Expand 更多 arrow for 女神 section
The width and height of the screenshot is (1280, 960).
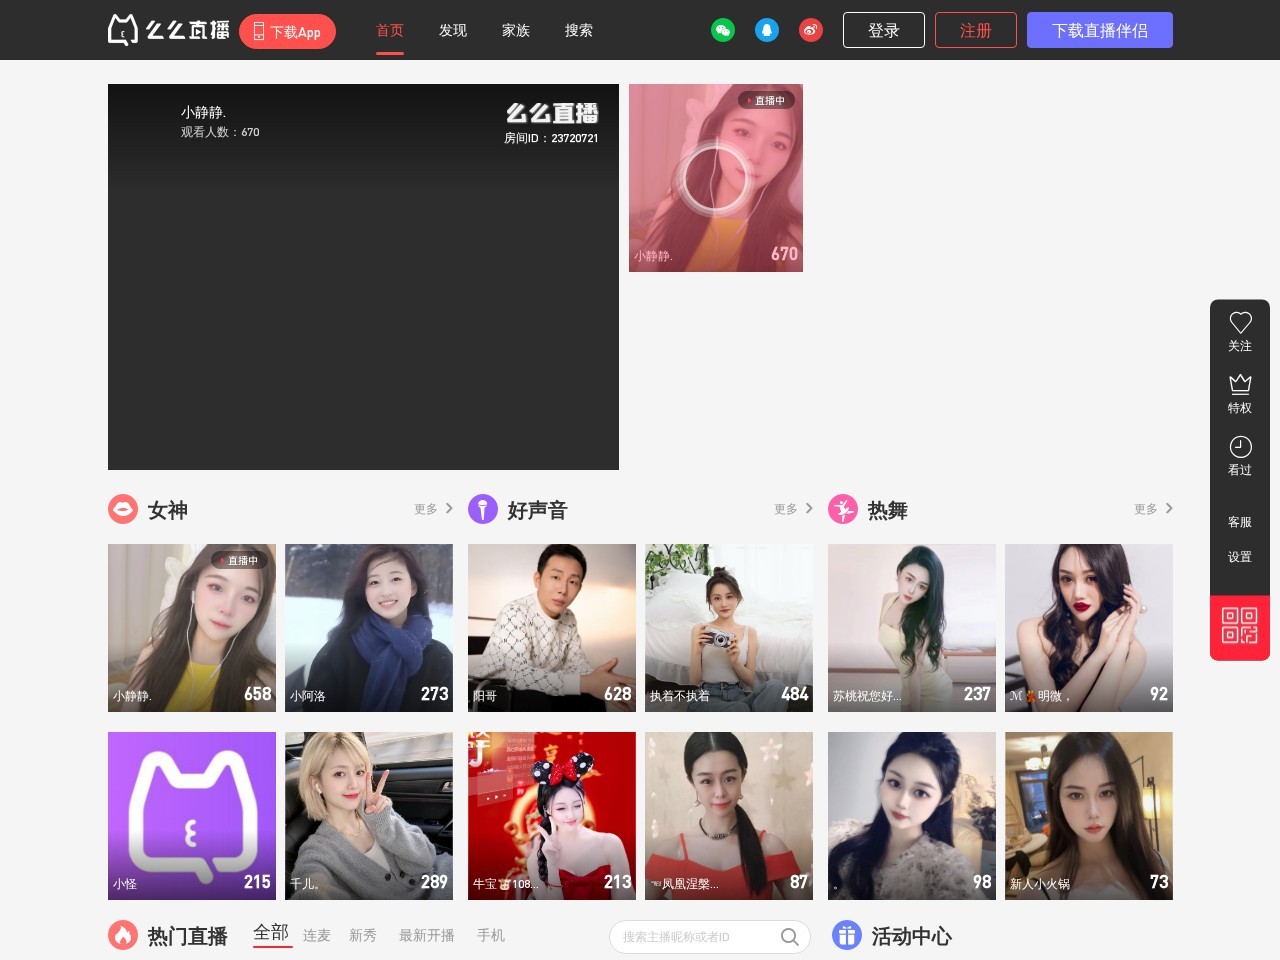[x=449, y=508]
